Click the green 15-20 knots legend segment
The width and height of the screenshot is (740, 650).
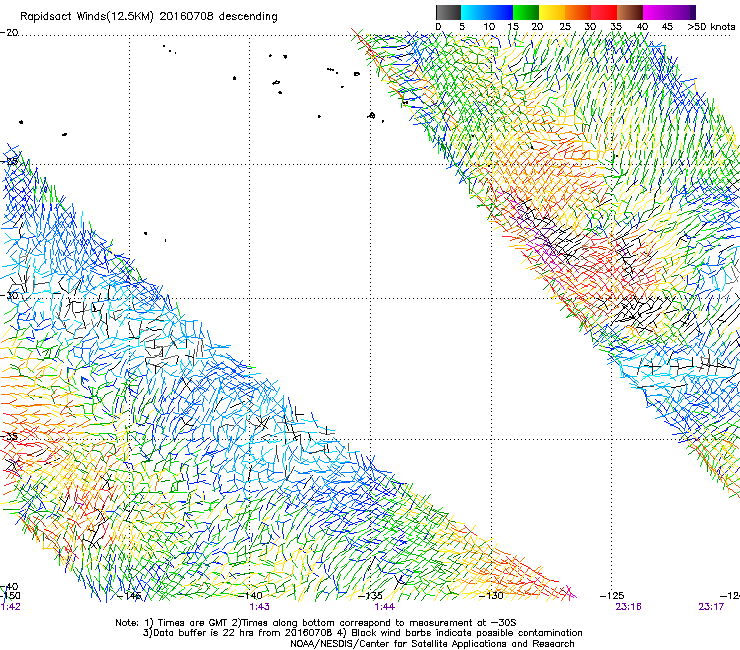[x=526, y=12]
